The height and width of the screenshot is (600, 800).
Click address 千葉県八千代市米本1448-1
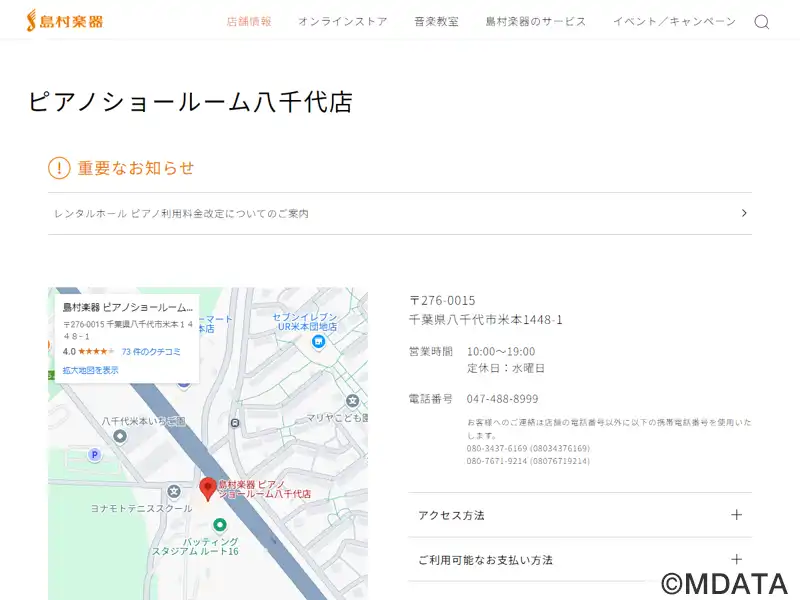[x=485, y=320]
